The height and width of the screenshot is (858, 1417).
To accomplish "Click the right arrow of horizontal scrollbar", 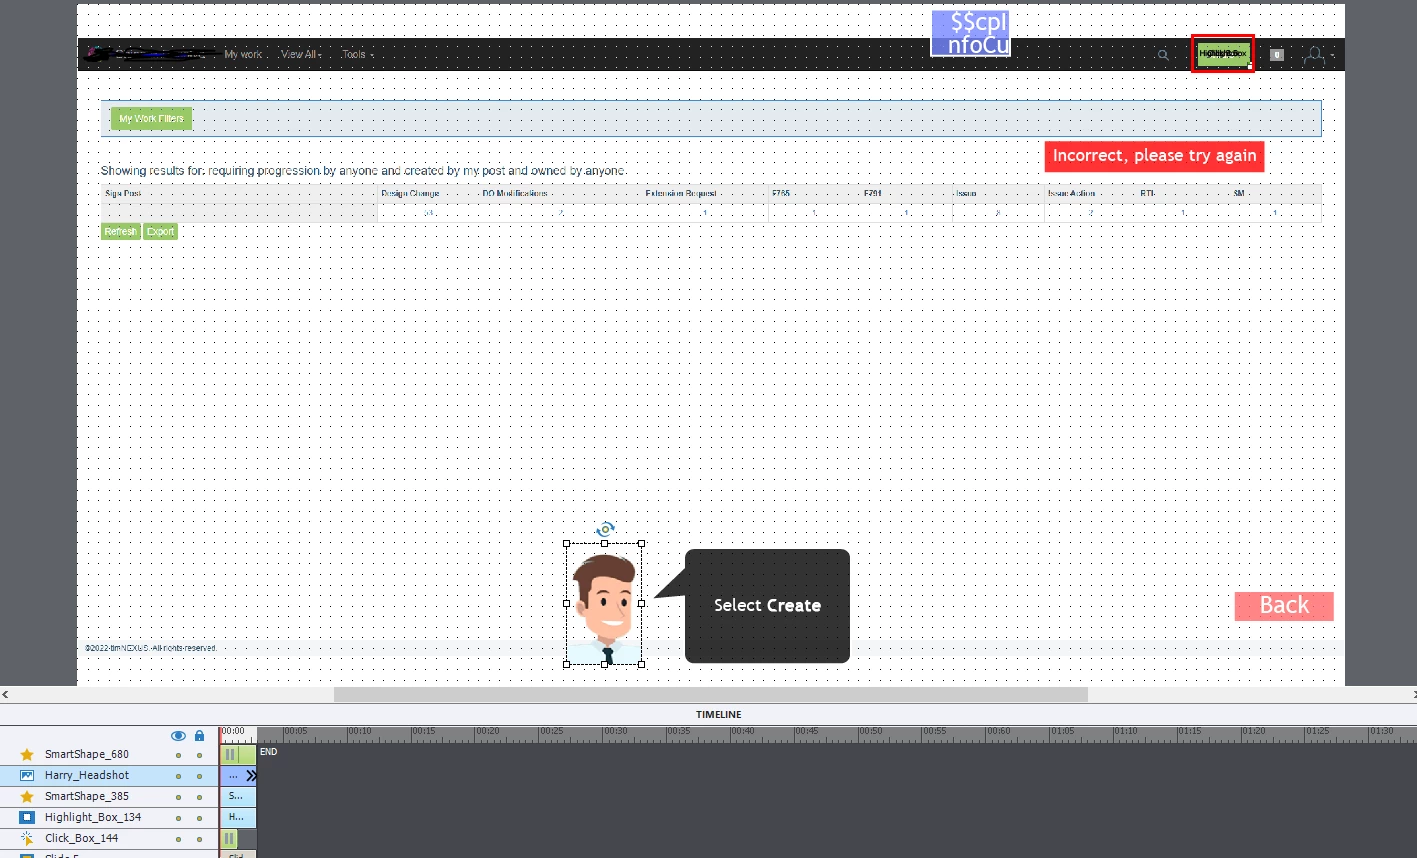I will [x=1413, y=694].
